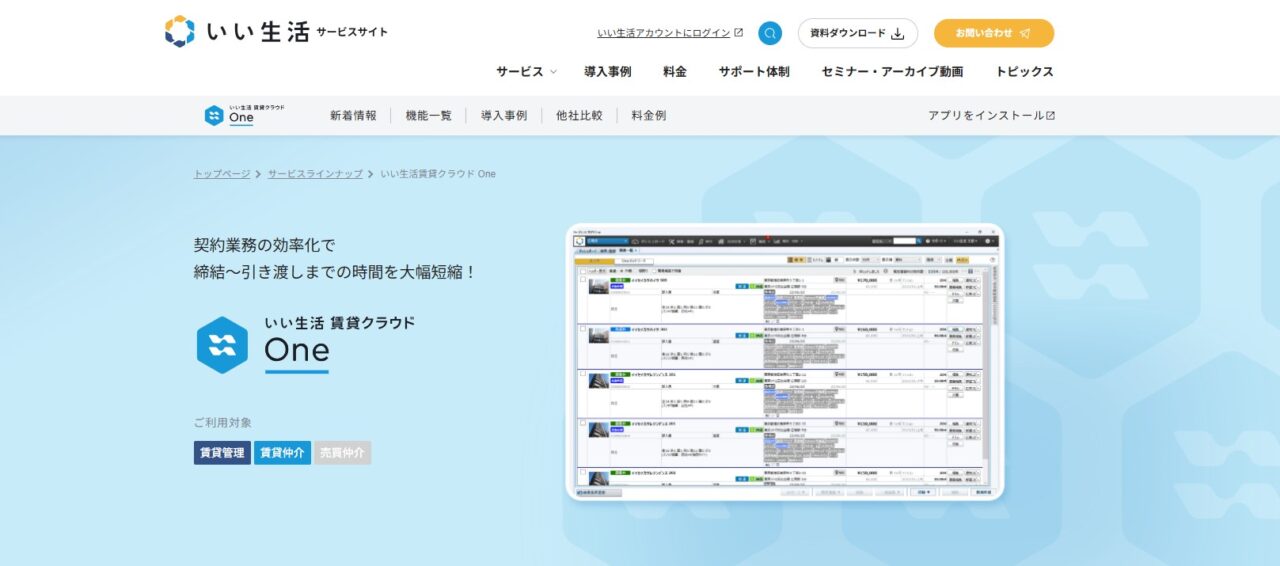Click the 賃貸管理 tag
The height and width of the screenshot is (566, 1280).
pyautogui.click(x=222, y=453)
